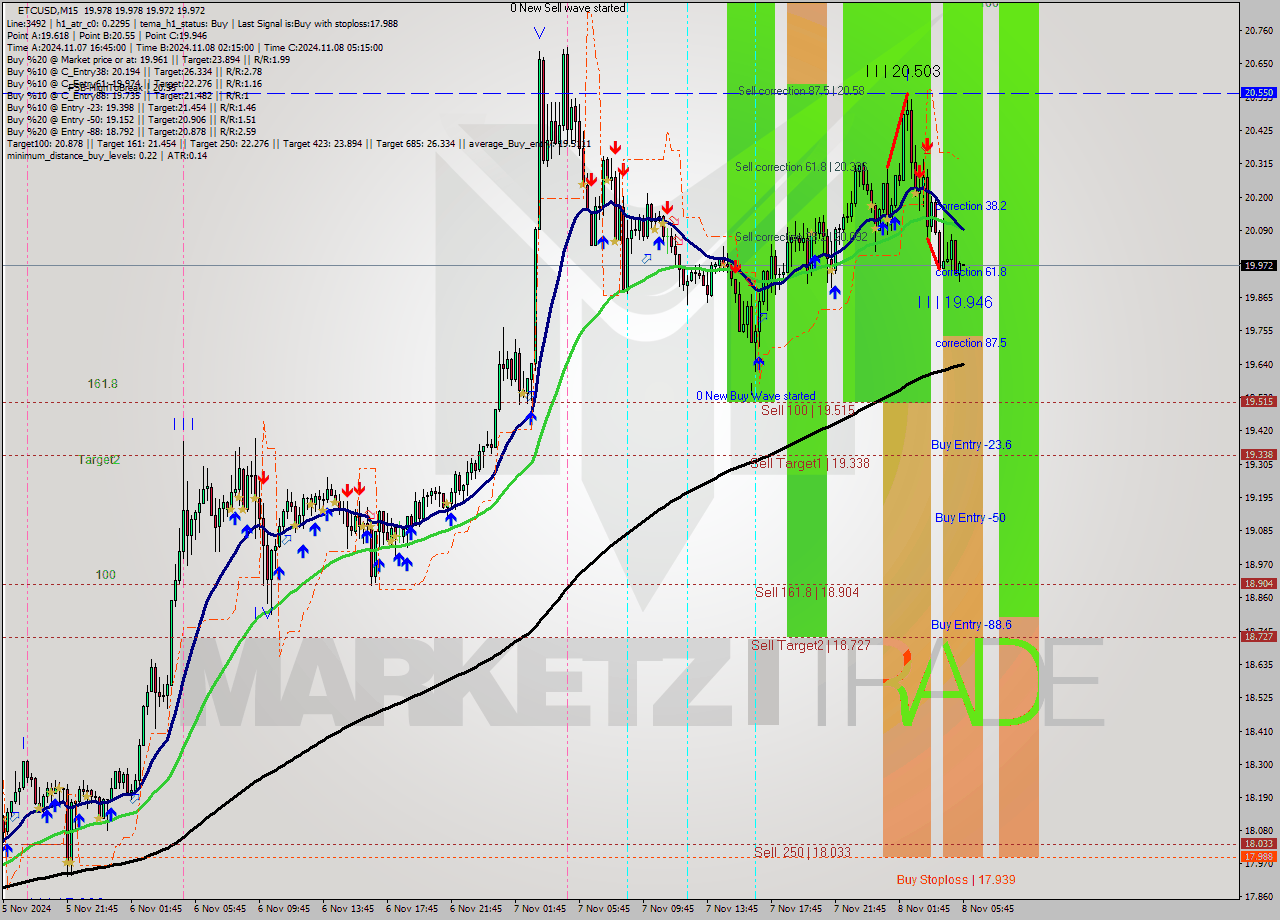Select the 'Sell correction 87.5 | 20.58' label
The height and width of the screenshot is (920, 1280).
[x=801, y=91]
